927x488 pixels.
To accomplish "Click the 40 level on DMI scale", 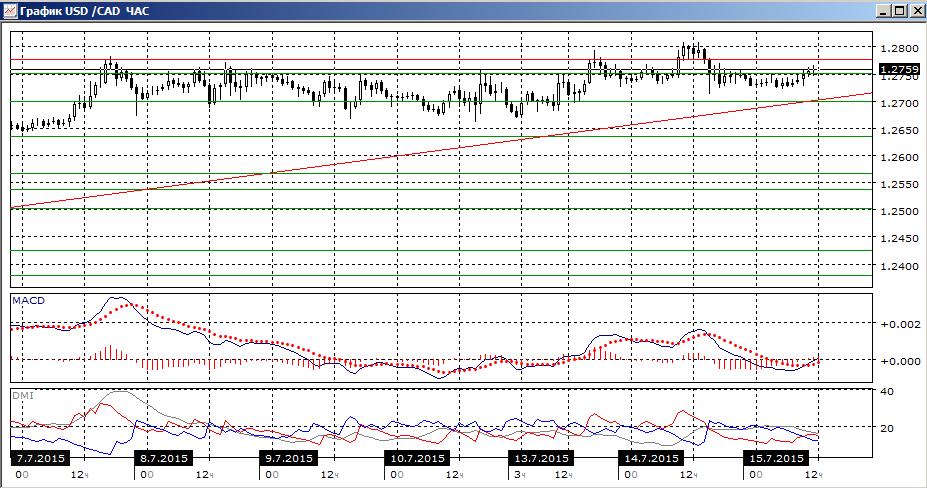I will coord(887,392).
